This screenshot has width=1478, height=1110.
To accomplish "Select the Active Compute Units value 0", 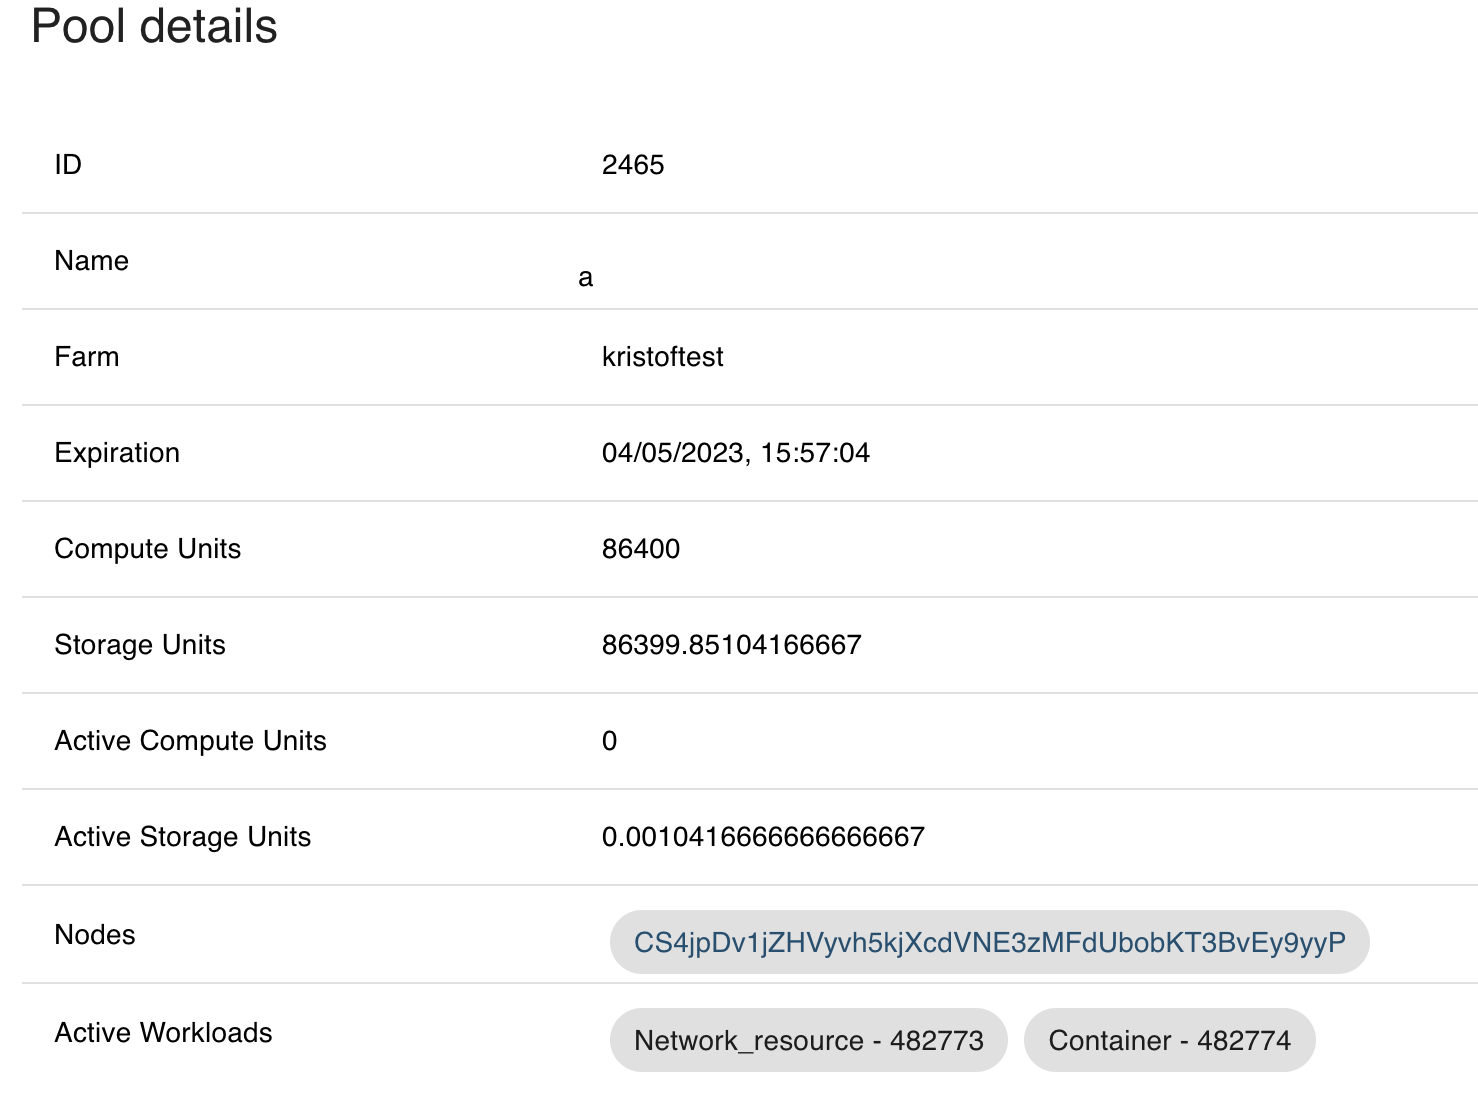I will tap(608, 741).
